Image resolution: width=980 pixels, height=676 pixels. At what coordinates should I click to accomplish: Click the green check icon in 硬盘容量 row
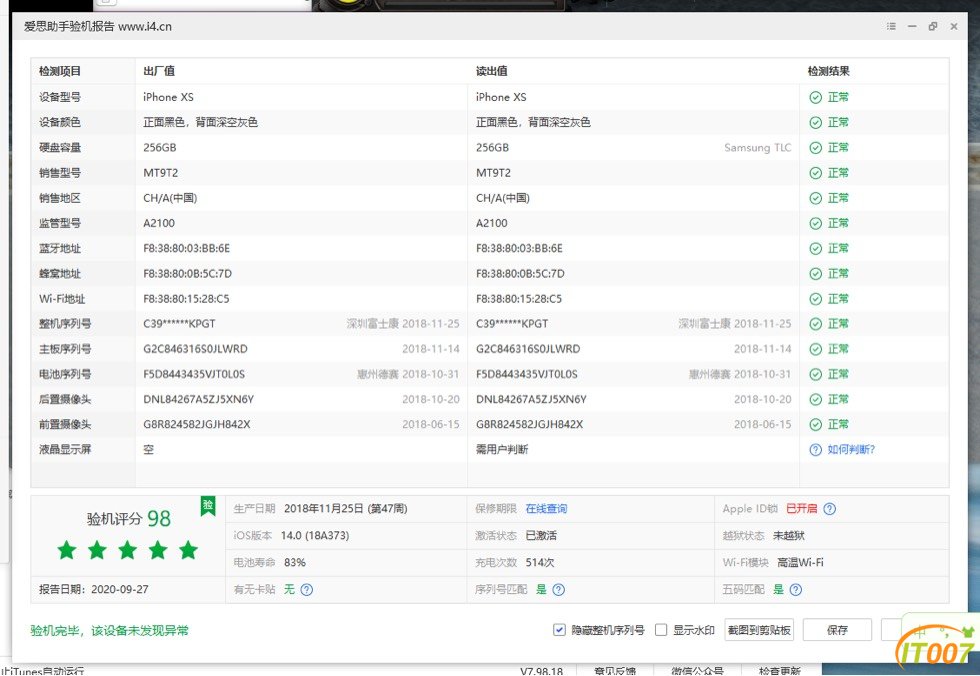[x=816, y=148]
